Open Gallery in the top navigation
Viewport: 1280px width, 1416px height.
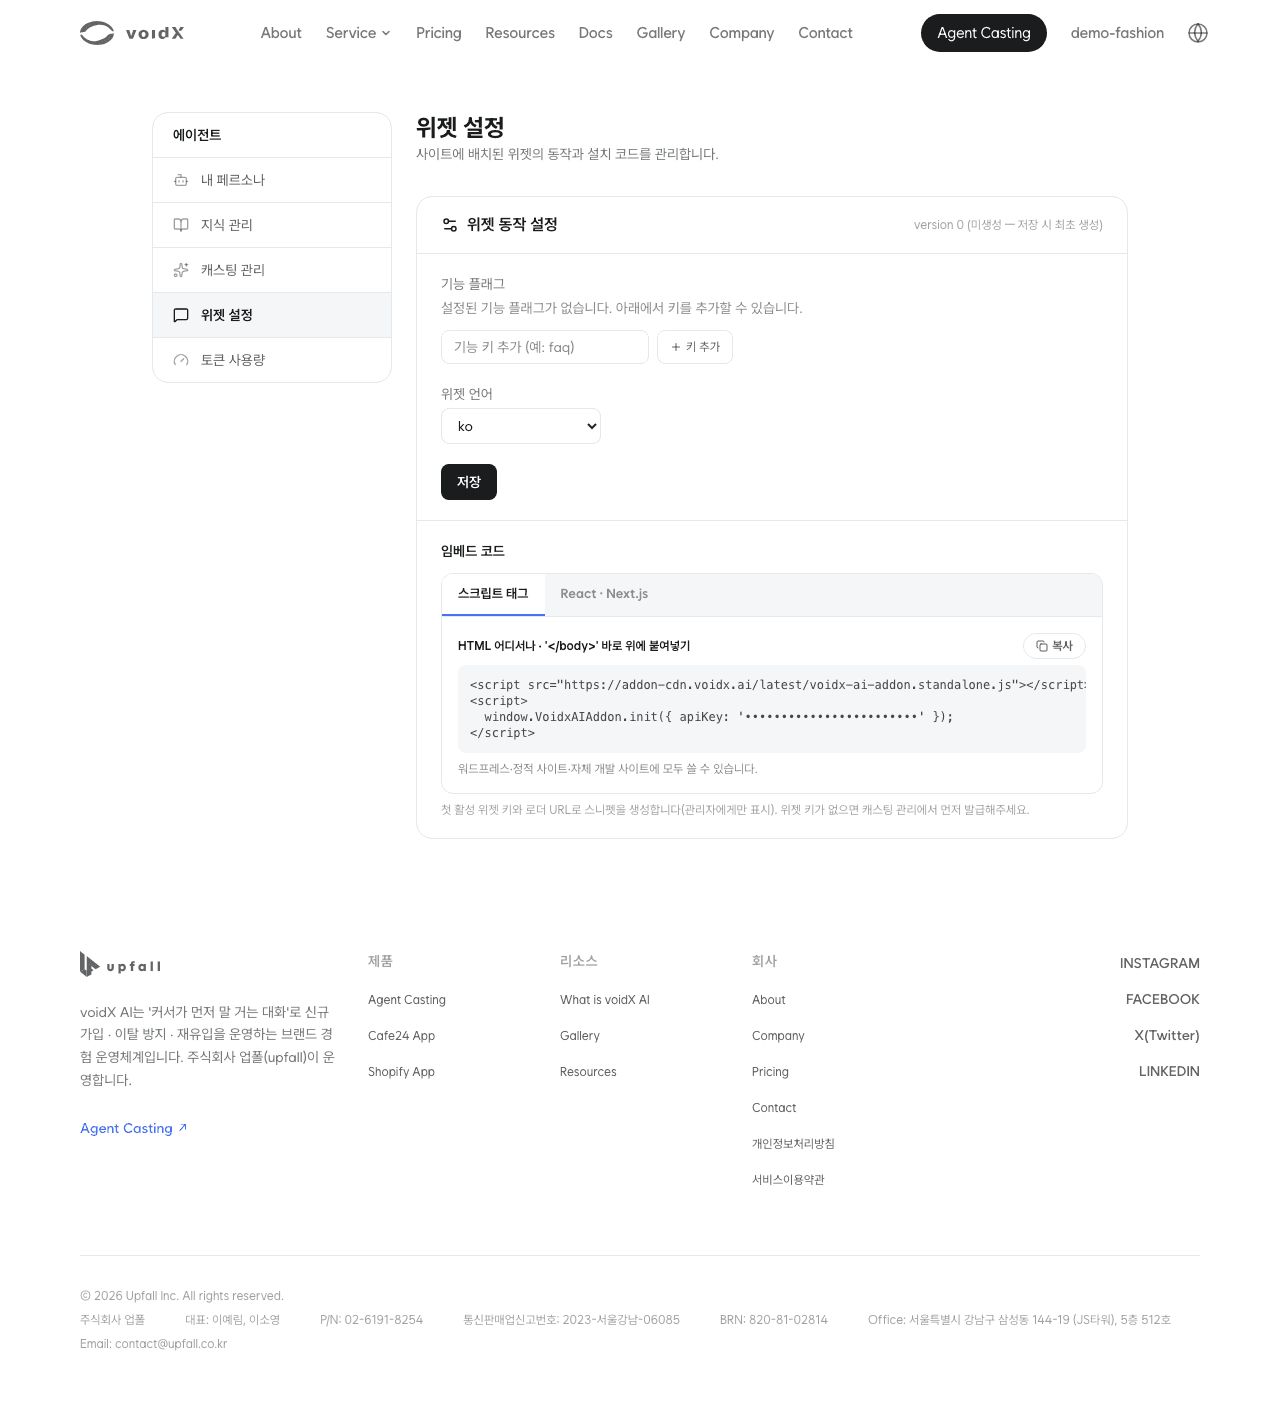tap(661, 33)
